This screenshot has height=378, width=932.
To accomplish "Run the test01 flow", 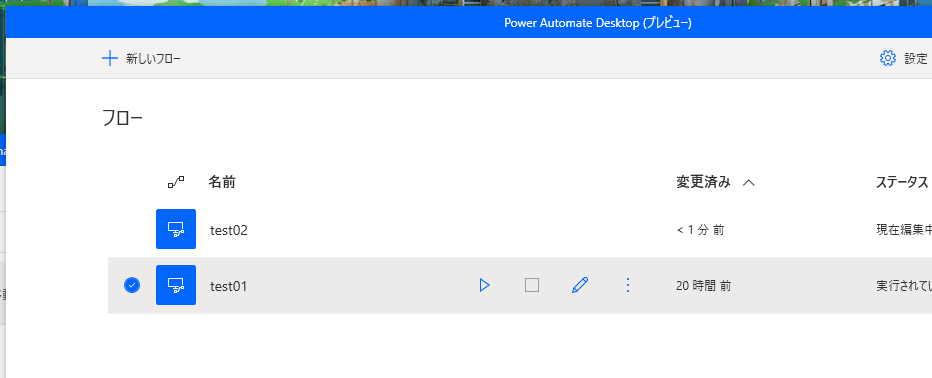I will click(x=484, y=286).
